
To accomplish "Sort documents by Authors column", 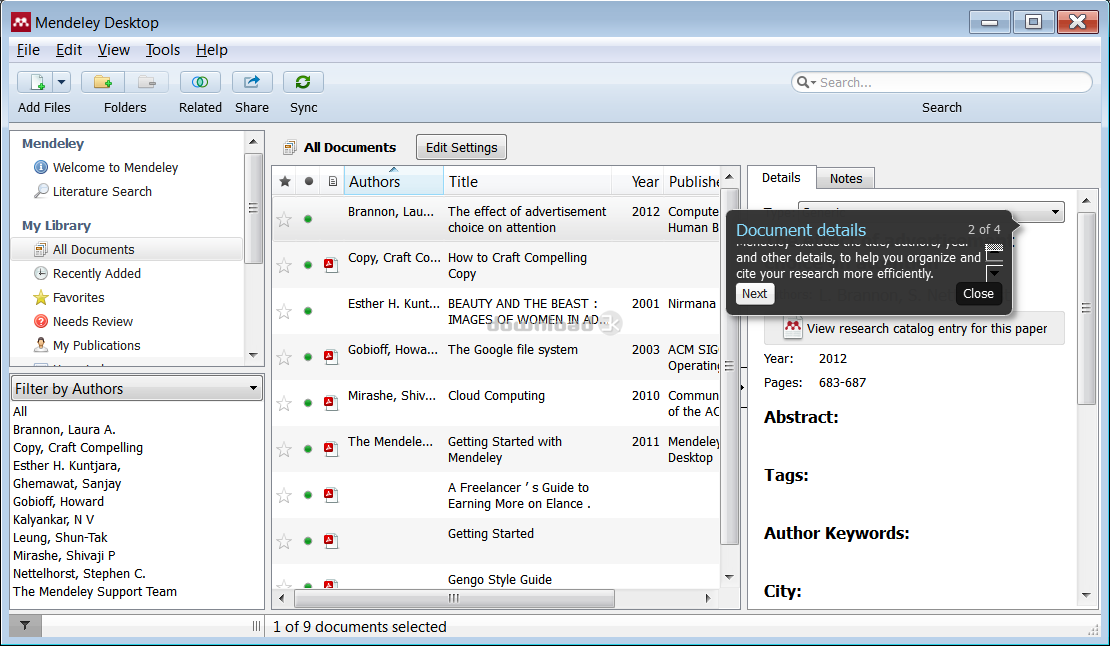I will [x=394, y=182].
